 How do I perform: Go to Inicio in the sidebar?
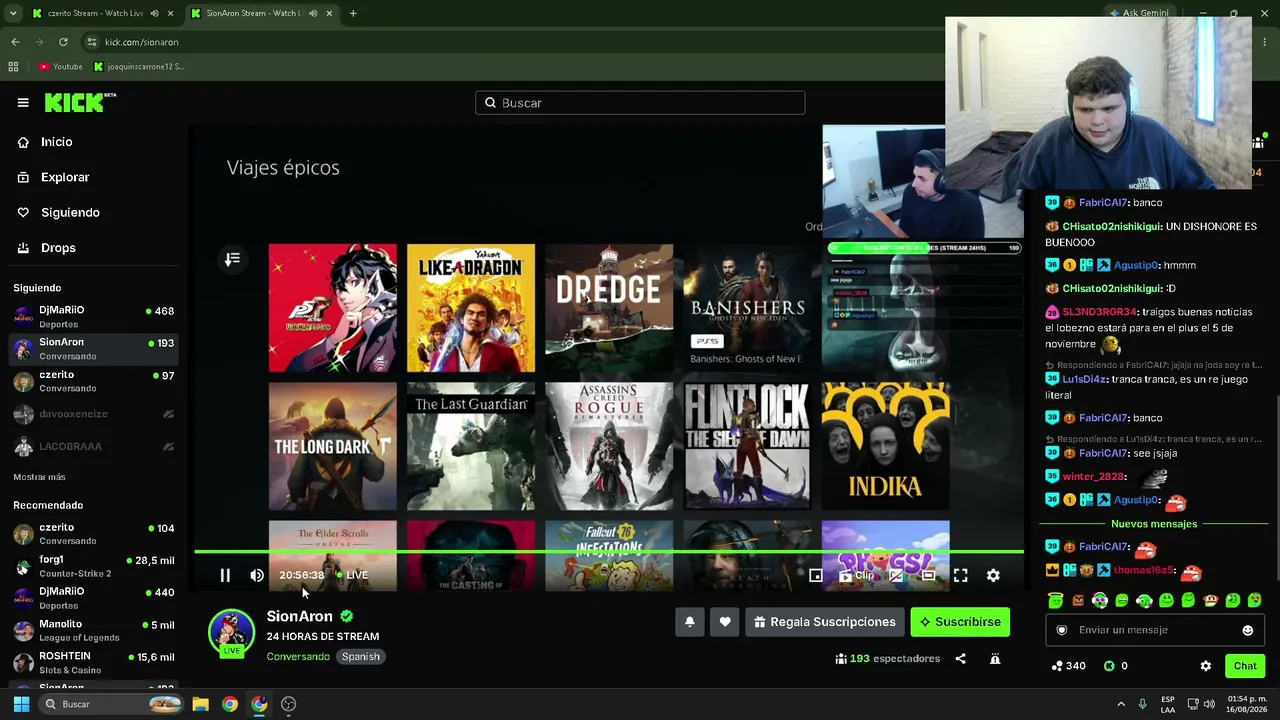point(57,142)
